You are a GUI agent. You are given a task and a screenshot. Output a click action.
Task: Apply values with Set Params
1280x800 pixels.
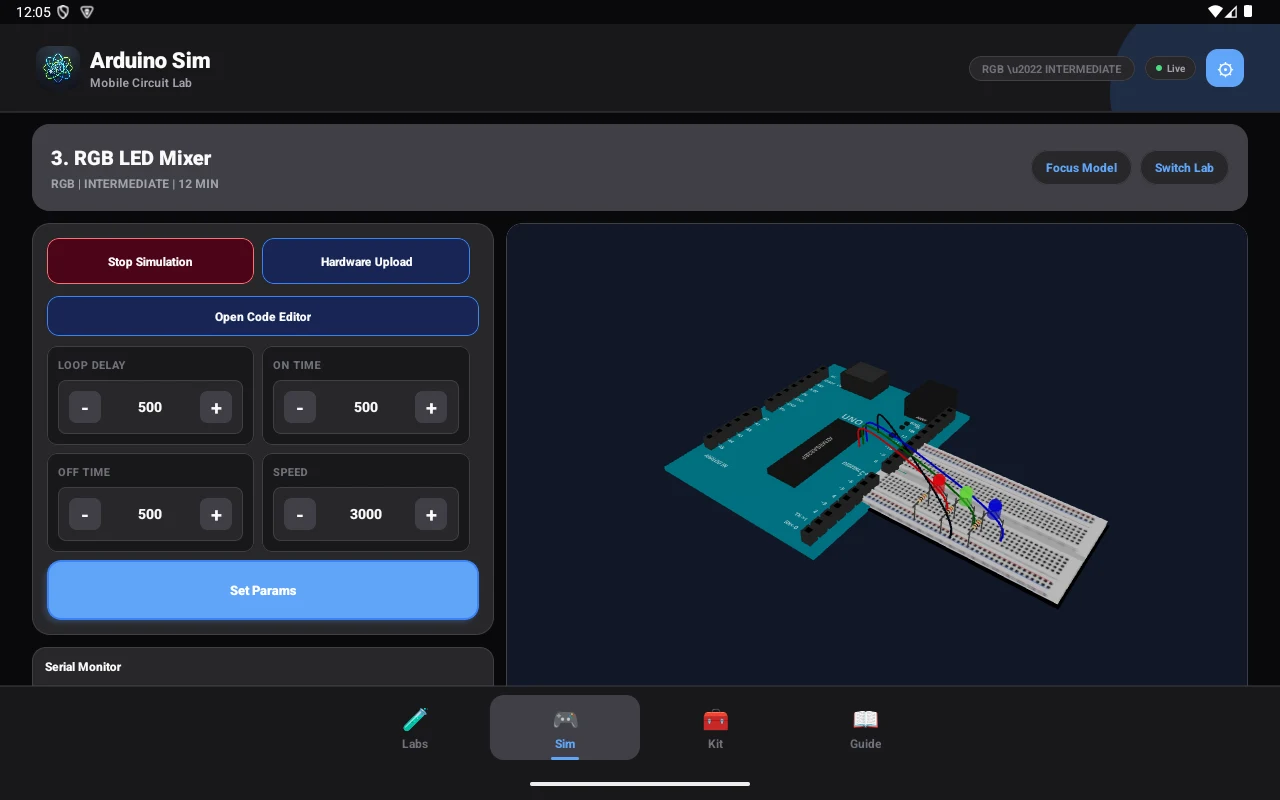(x=263, y=590)
